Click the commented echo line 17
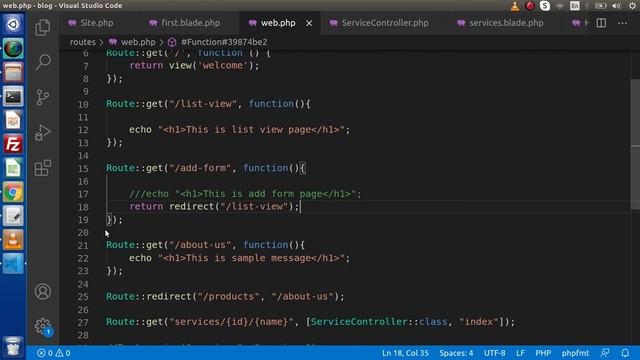640x360 pixels. click(x=245, y=194)
